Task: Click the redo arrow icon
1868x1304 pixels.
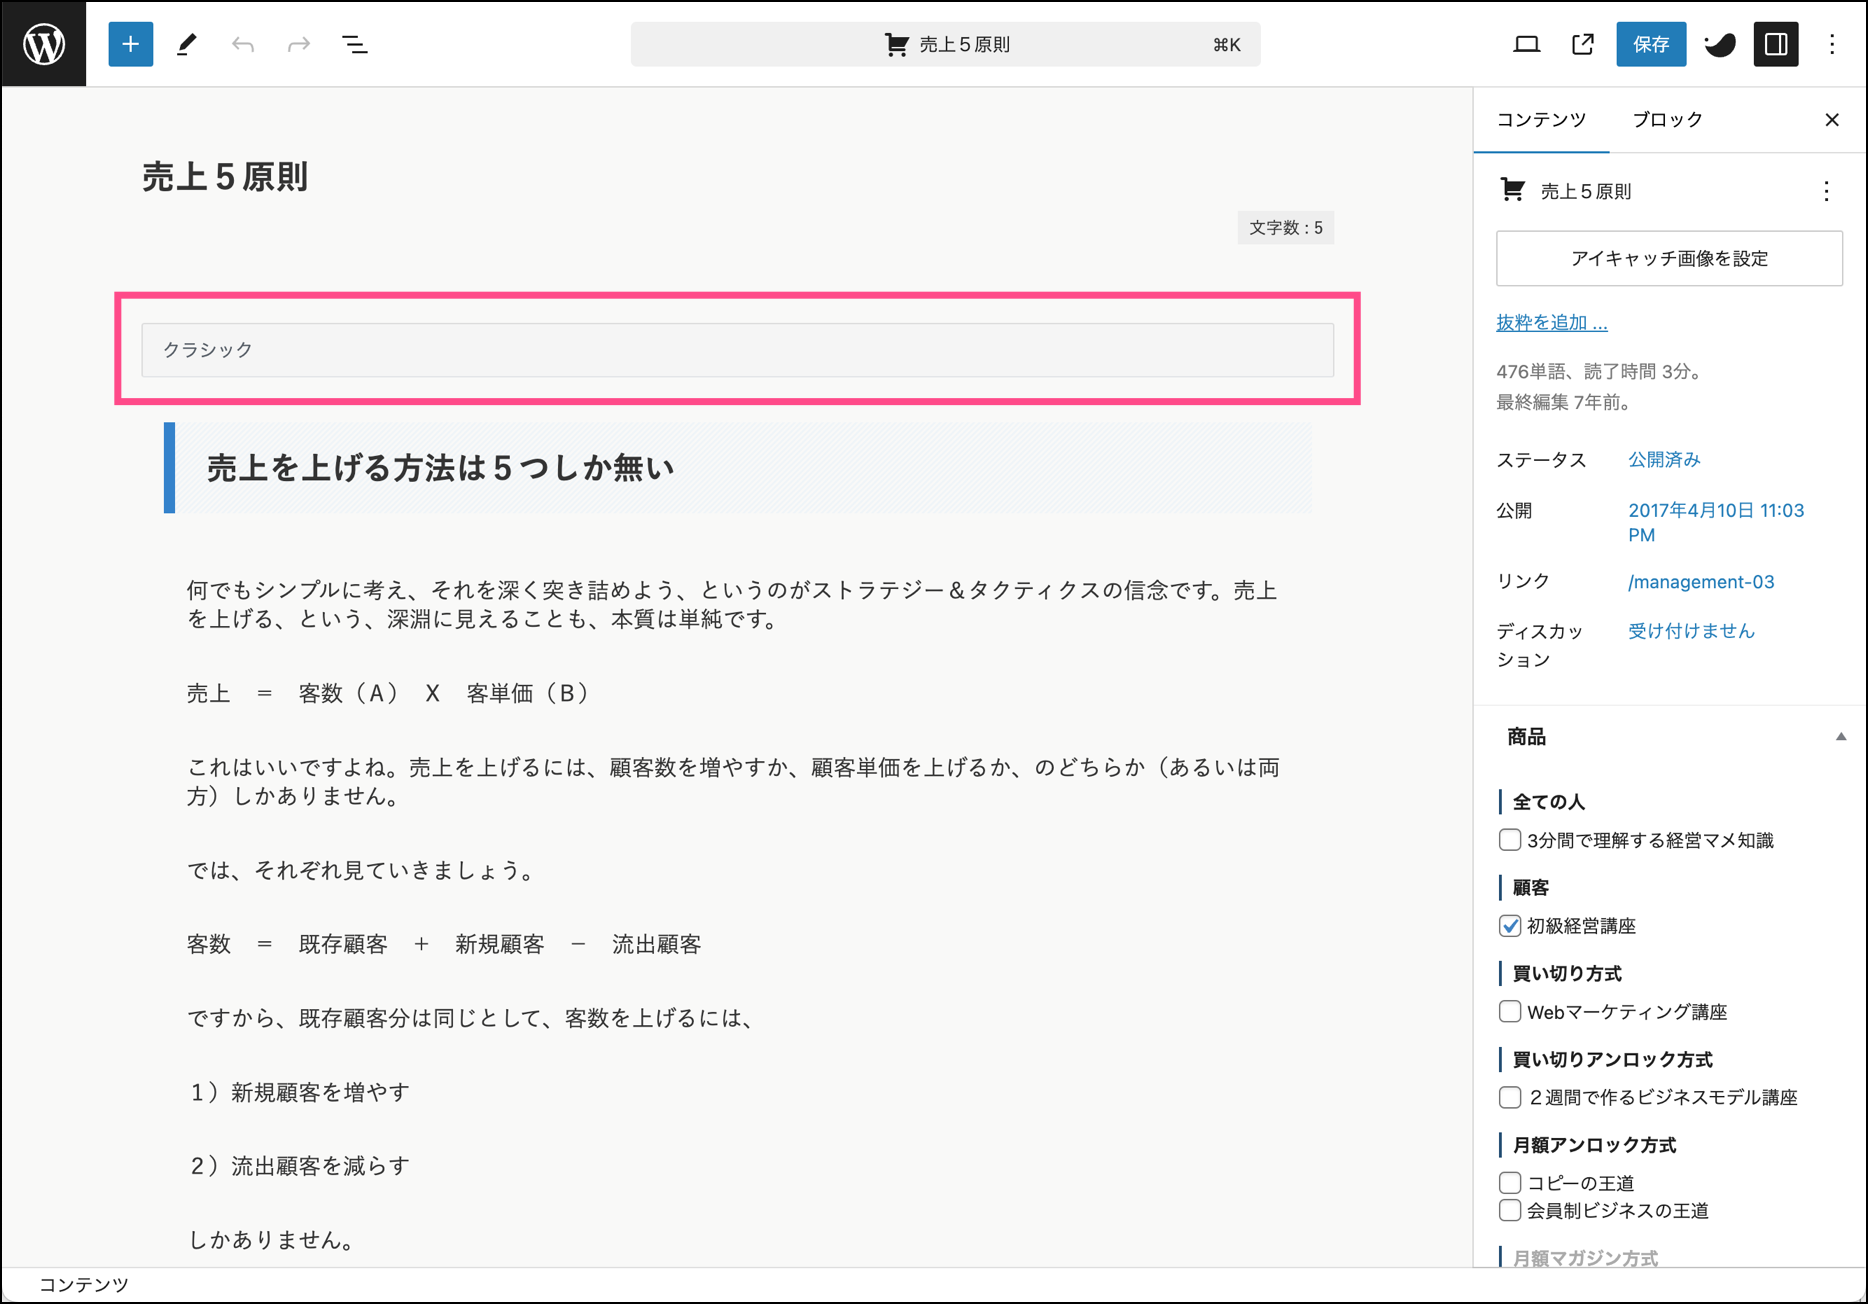Action: pos(298,44)
